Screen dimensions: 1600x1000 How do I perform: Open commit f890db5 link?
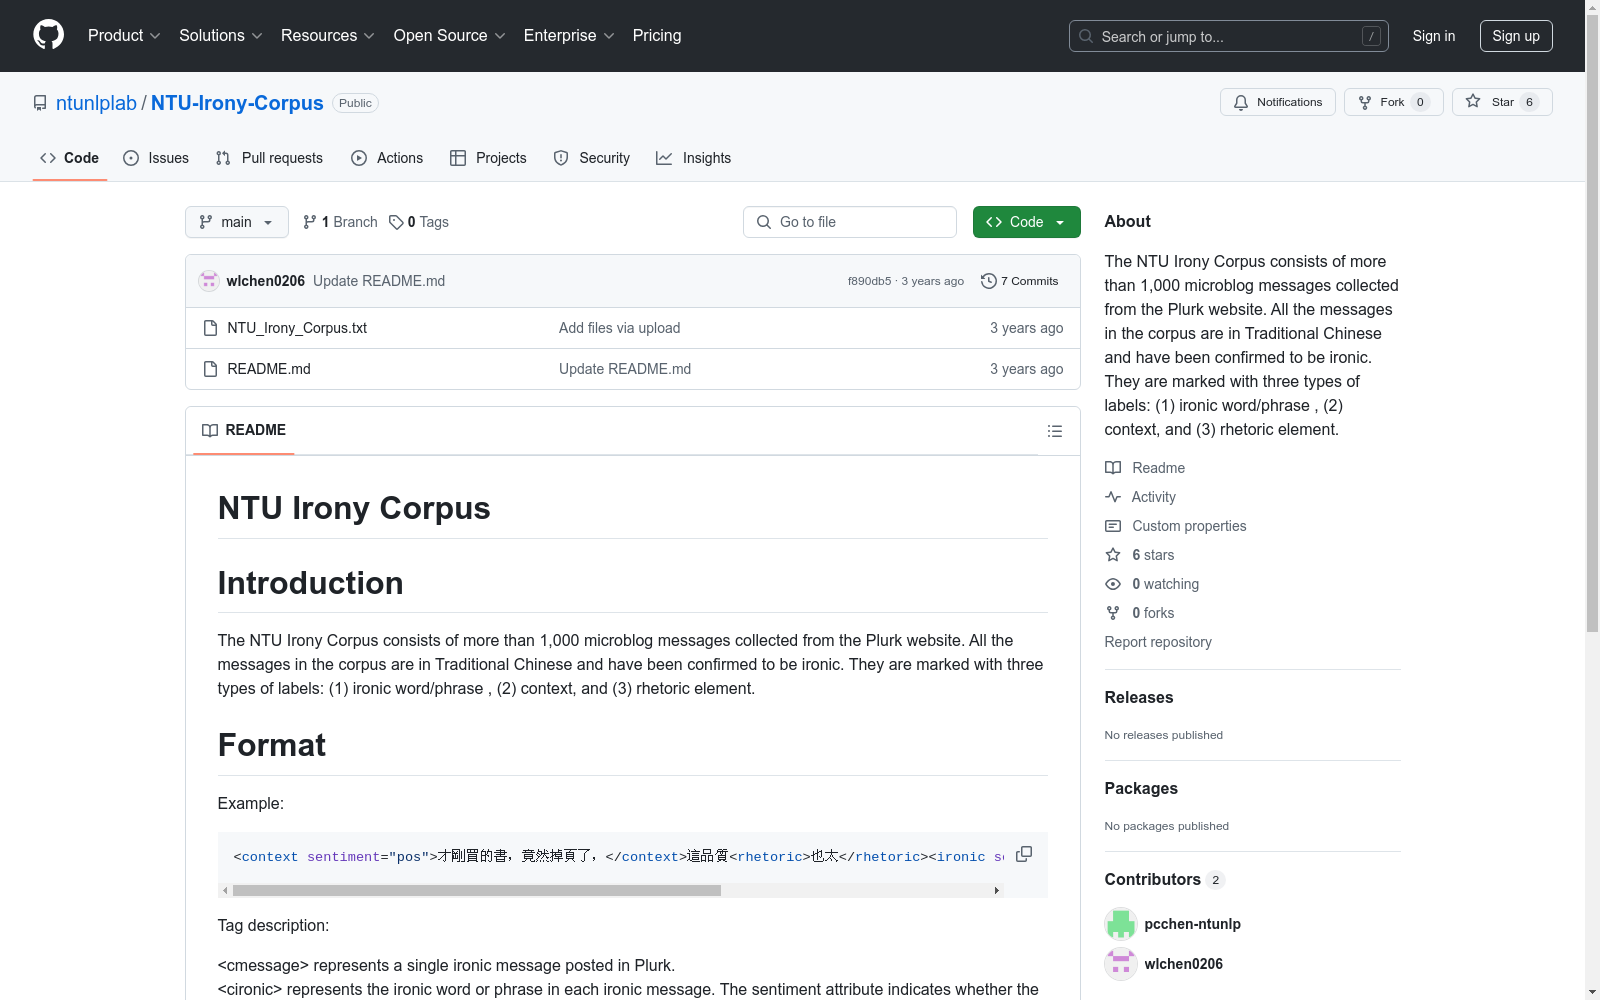click(x=869, y=281)
